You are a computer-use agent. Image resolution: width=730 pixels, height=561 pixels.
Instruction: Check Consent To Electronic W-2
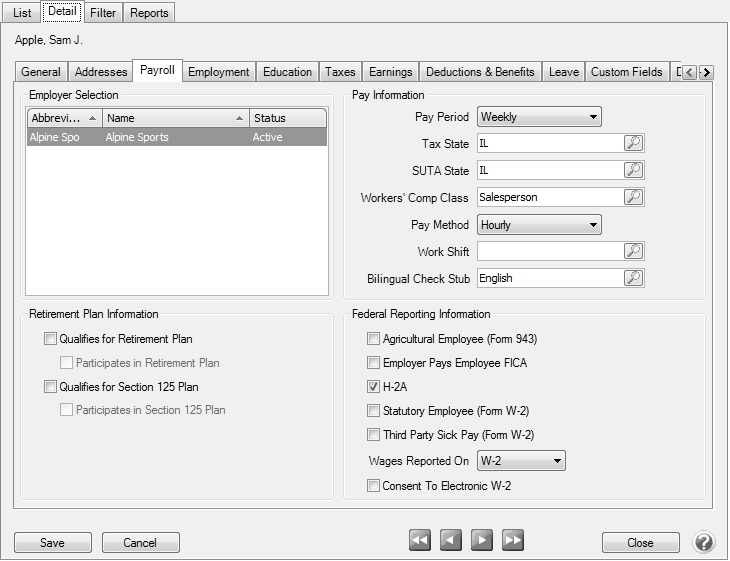[374, 487]
